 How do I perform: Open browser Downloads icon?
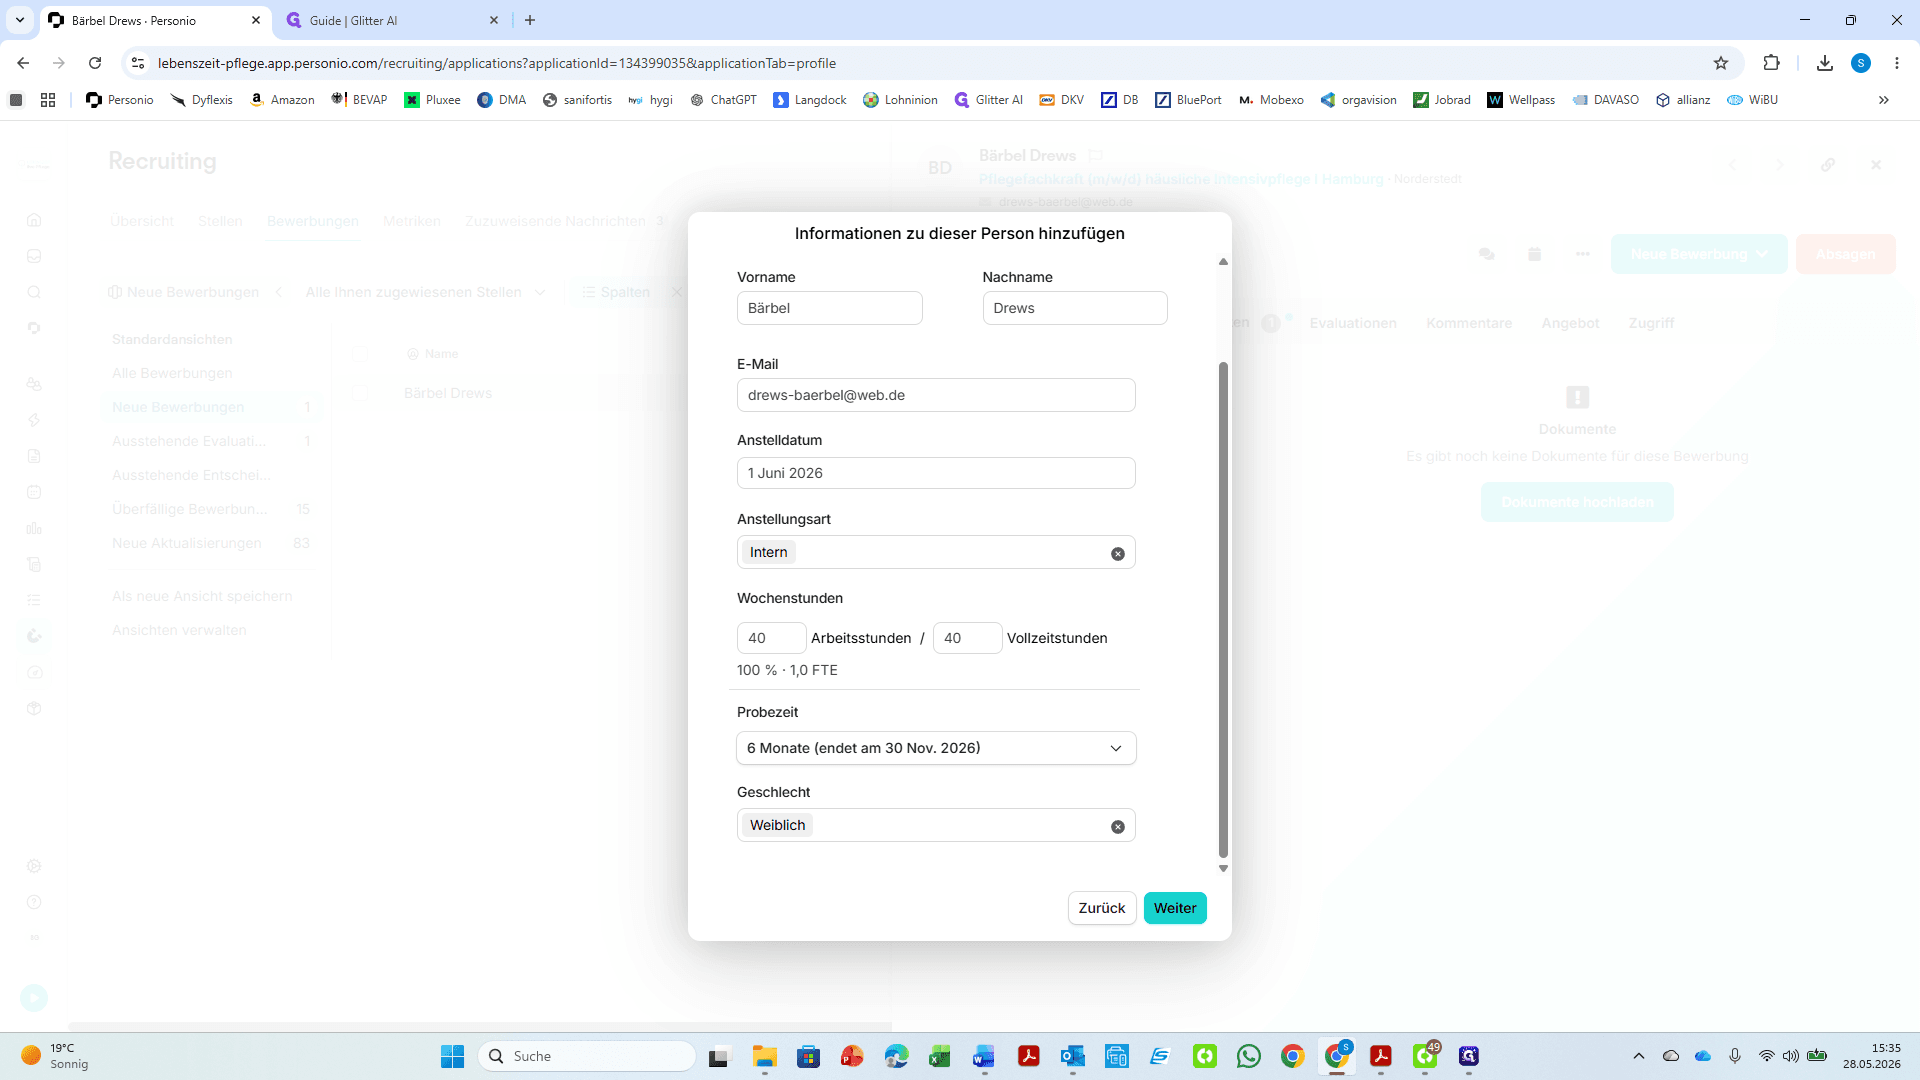[1825, 63]
